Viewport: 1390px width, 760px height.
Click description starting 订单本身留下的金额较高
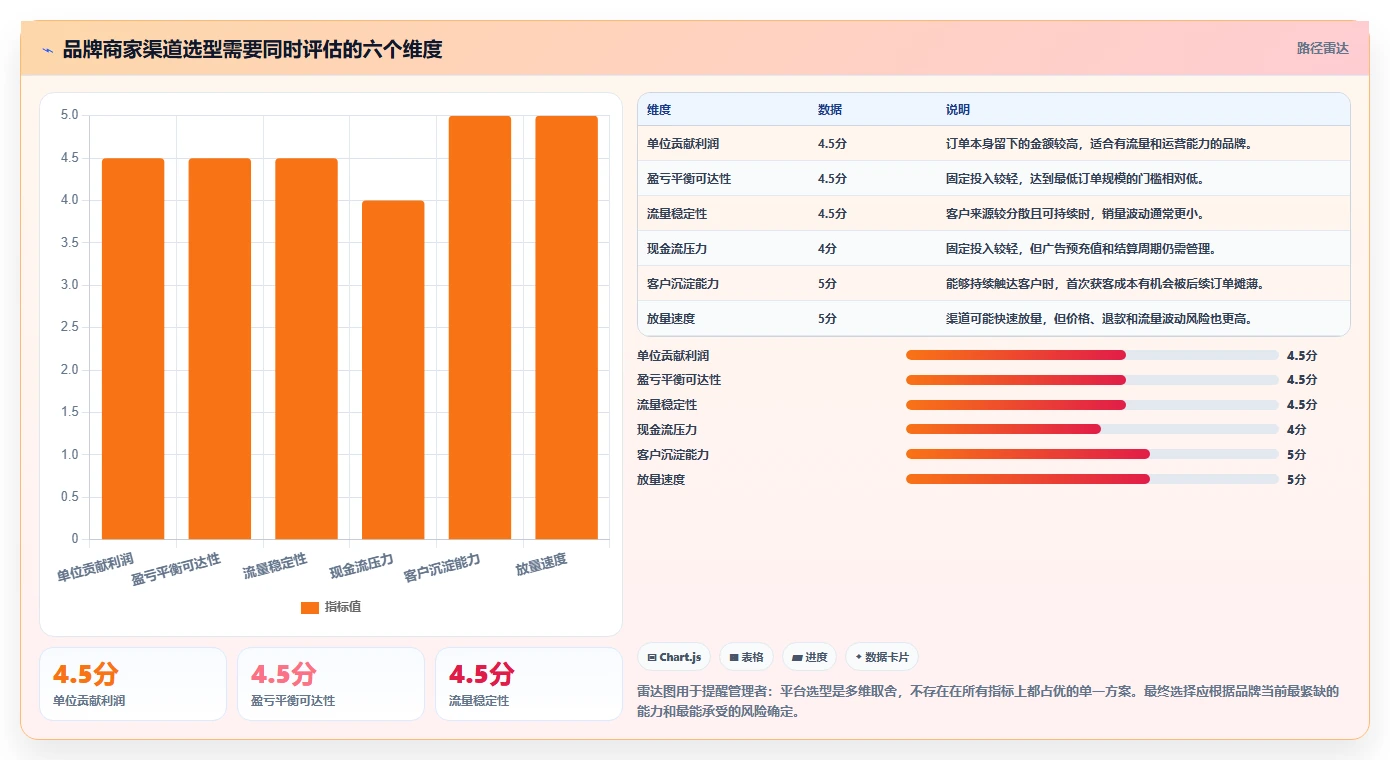point(1099,144)
